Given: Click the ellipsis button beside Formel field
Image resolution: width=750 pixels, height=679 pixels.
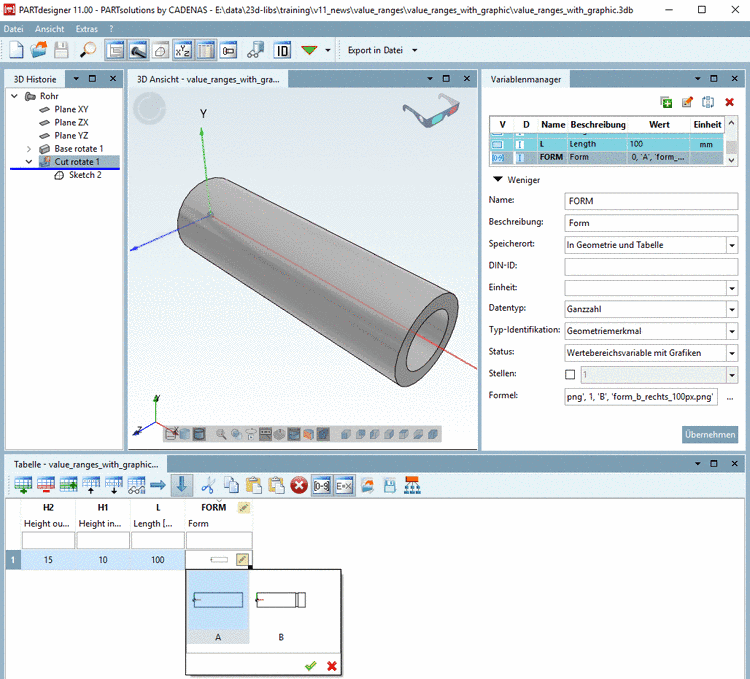Looking at the screenshot, I should [730, 397].
